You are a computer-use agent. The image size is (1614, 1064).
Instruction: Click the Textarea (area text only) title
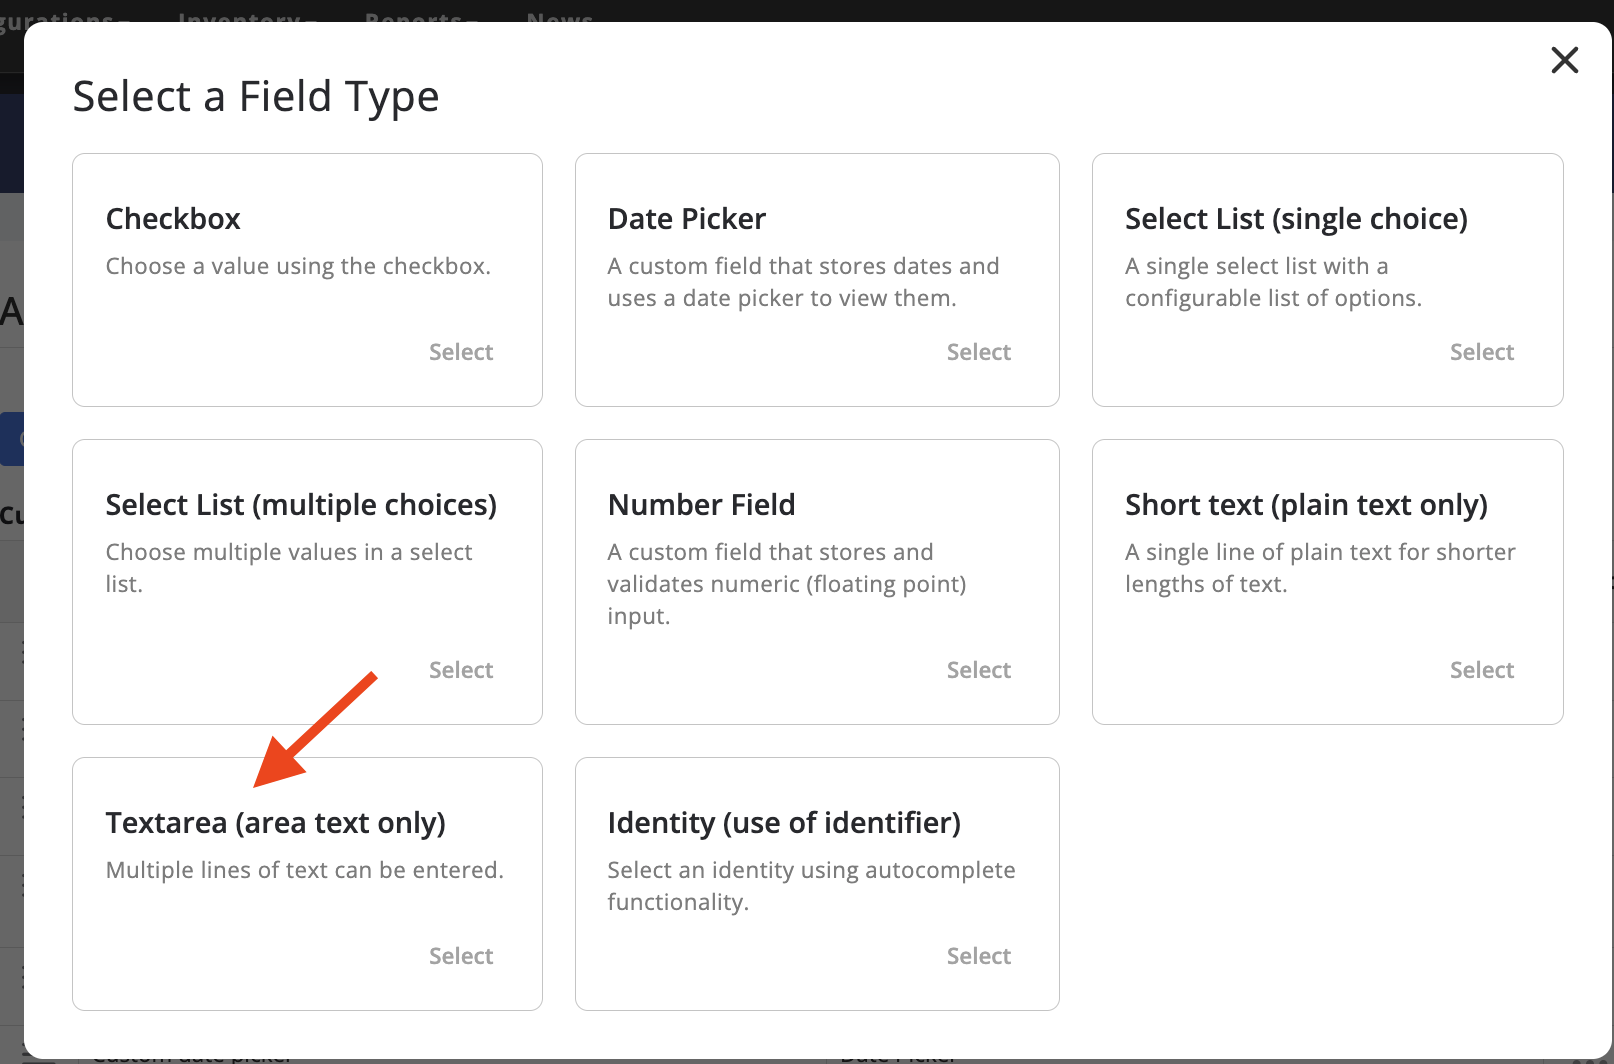pos(275,823)
